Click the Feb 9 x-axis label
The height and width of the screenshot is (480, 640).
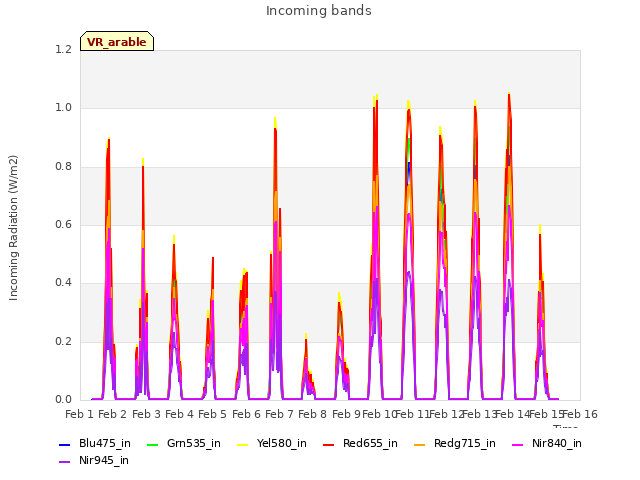coord(346,414)
